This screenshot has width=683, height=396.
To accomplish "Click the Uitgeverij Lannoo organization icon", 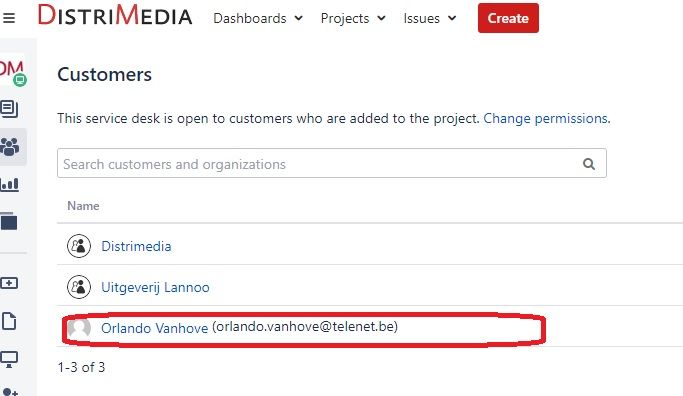I will click(79, 287).
